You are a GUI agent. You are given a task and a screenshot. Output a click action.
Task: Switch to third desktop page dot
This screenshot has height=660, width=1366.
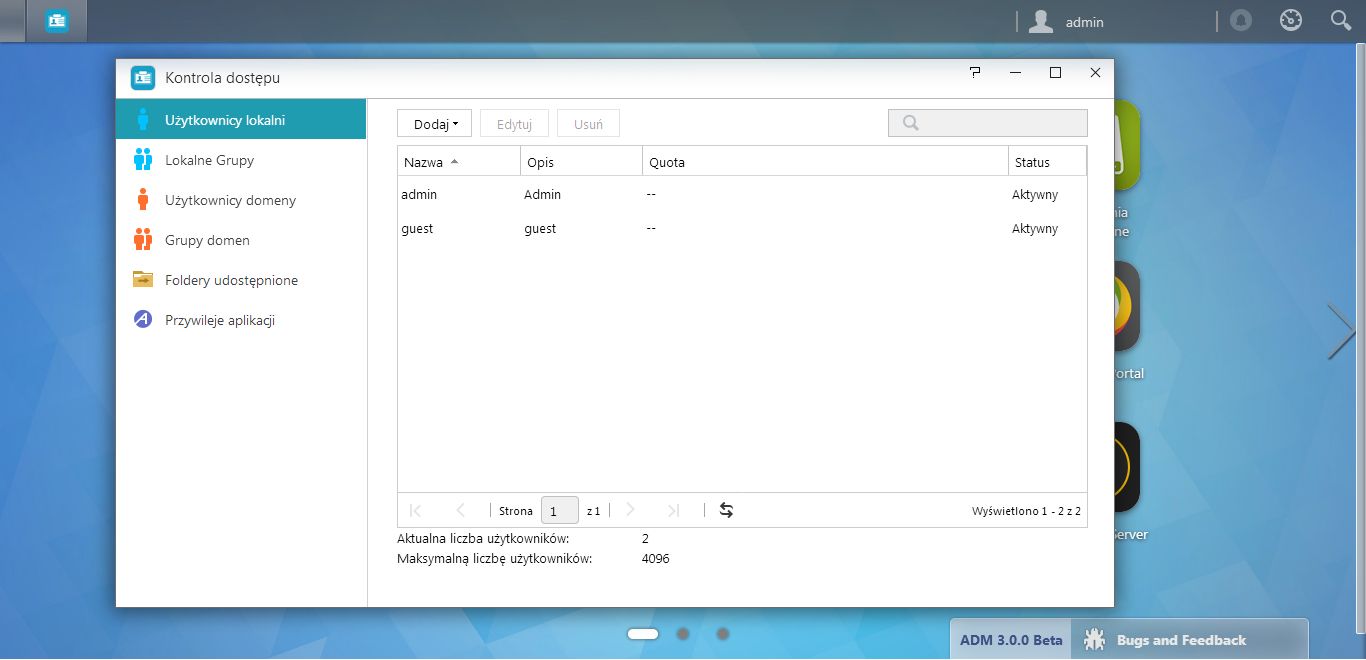[723, 633]
